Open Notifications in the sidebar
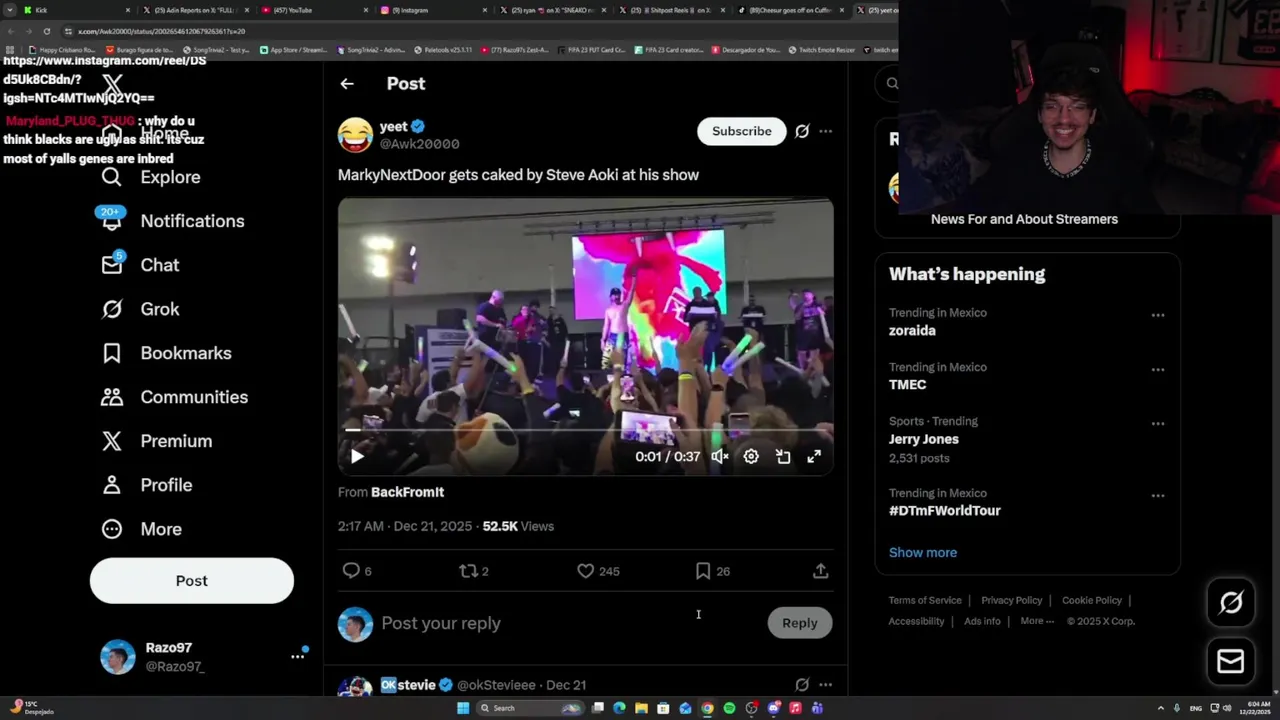The height and width of the screenshot is (720, 1280). 171,221
